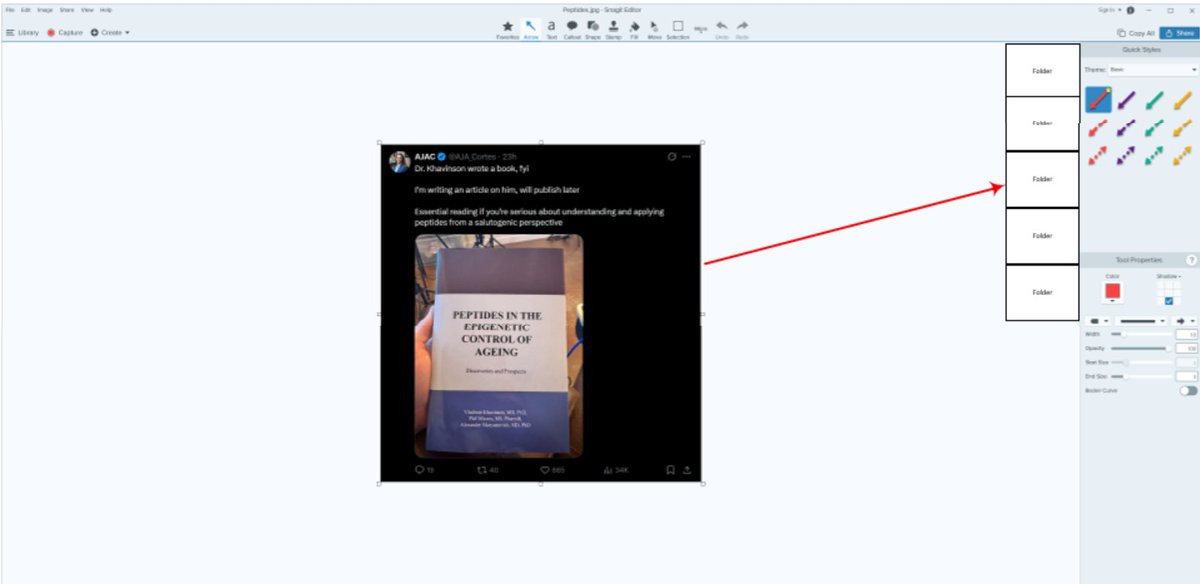Open the Stamp tool
Viewport: 1200px width, 584px height.
(613, 27)
